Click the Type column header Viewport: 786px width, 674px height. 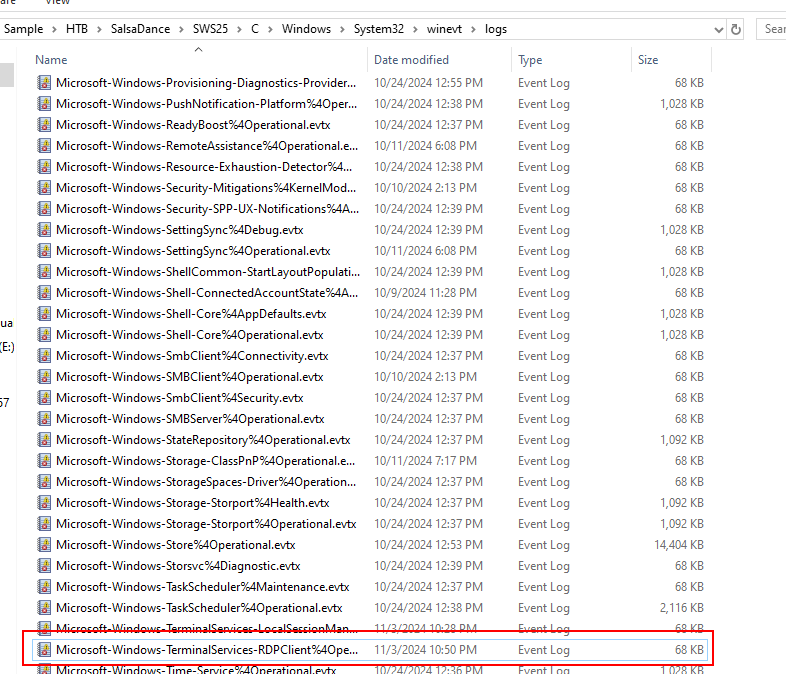[530, 60]
